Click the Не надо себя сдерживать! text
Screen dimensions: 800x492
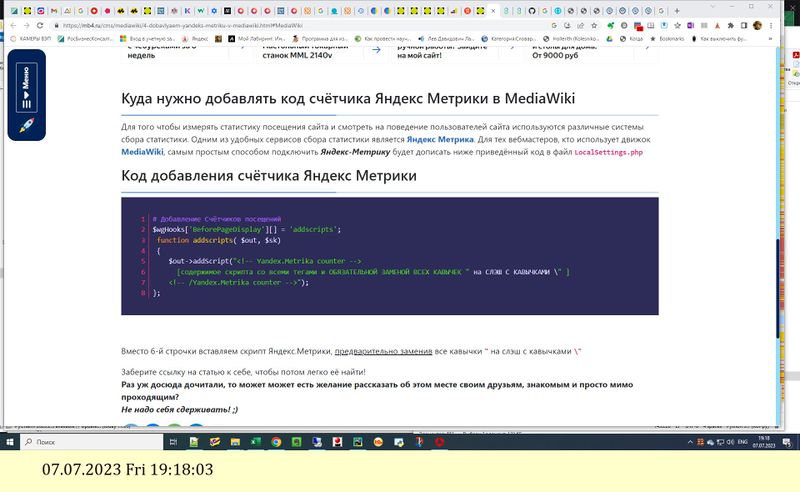pyautogui.click(x=180, y=409)
